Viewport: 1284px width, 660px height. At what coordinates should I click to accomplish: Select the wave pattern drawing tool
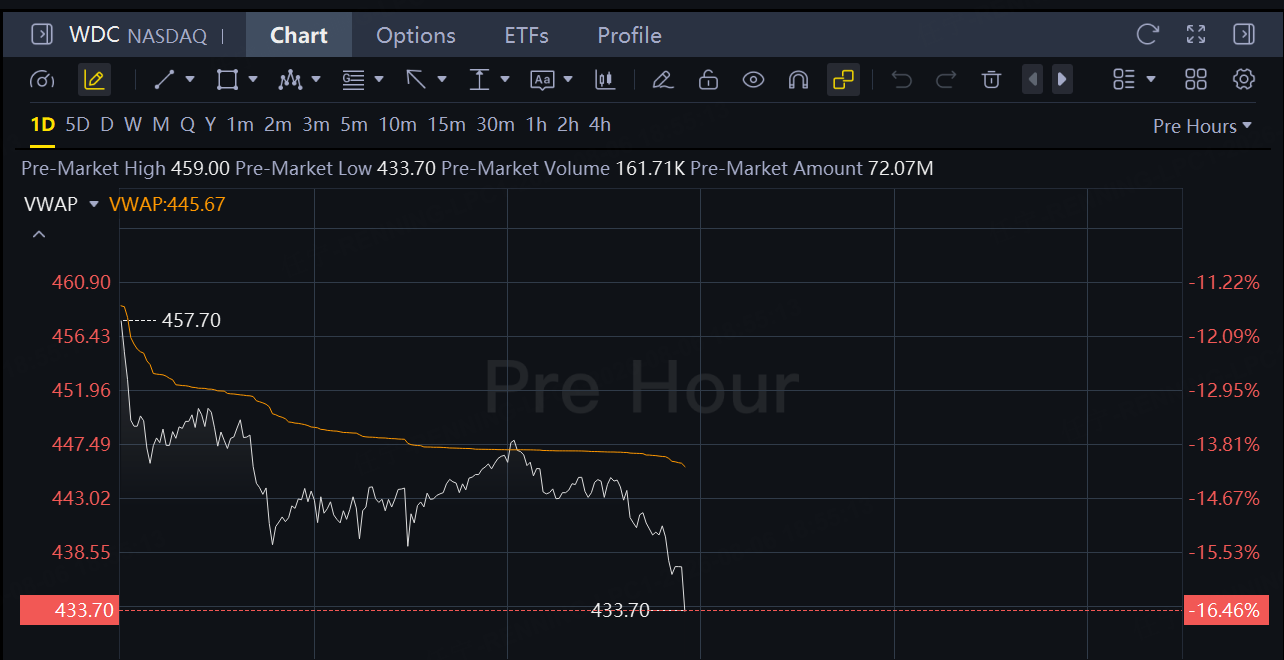[x=291, y=79]
